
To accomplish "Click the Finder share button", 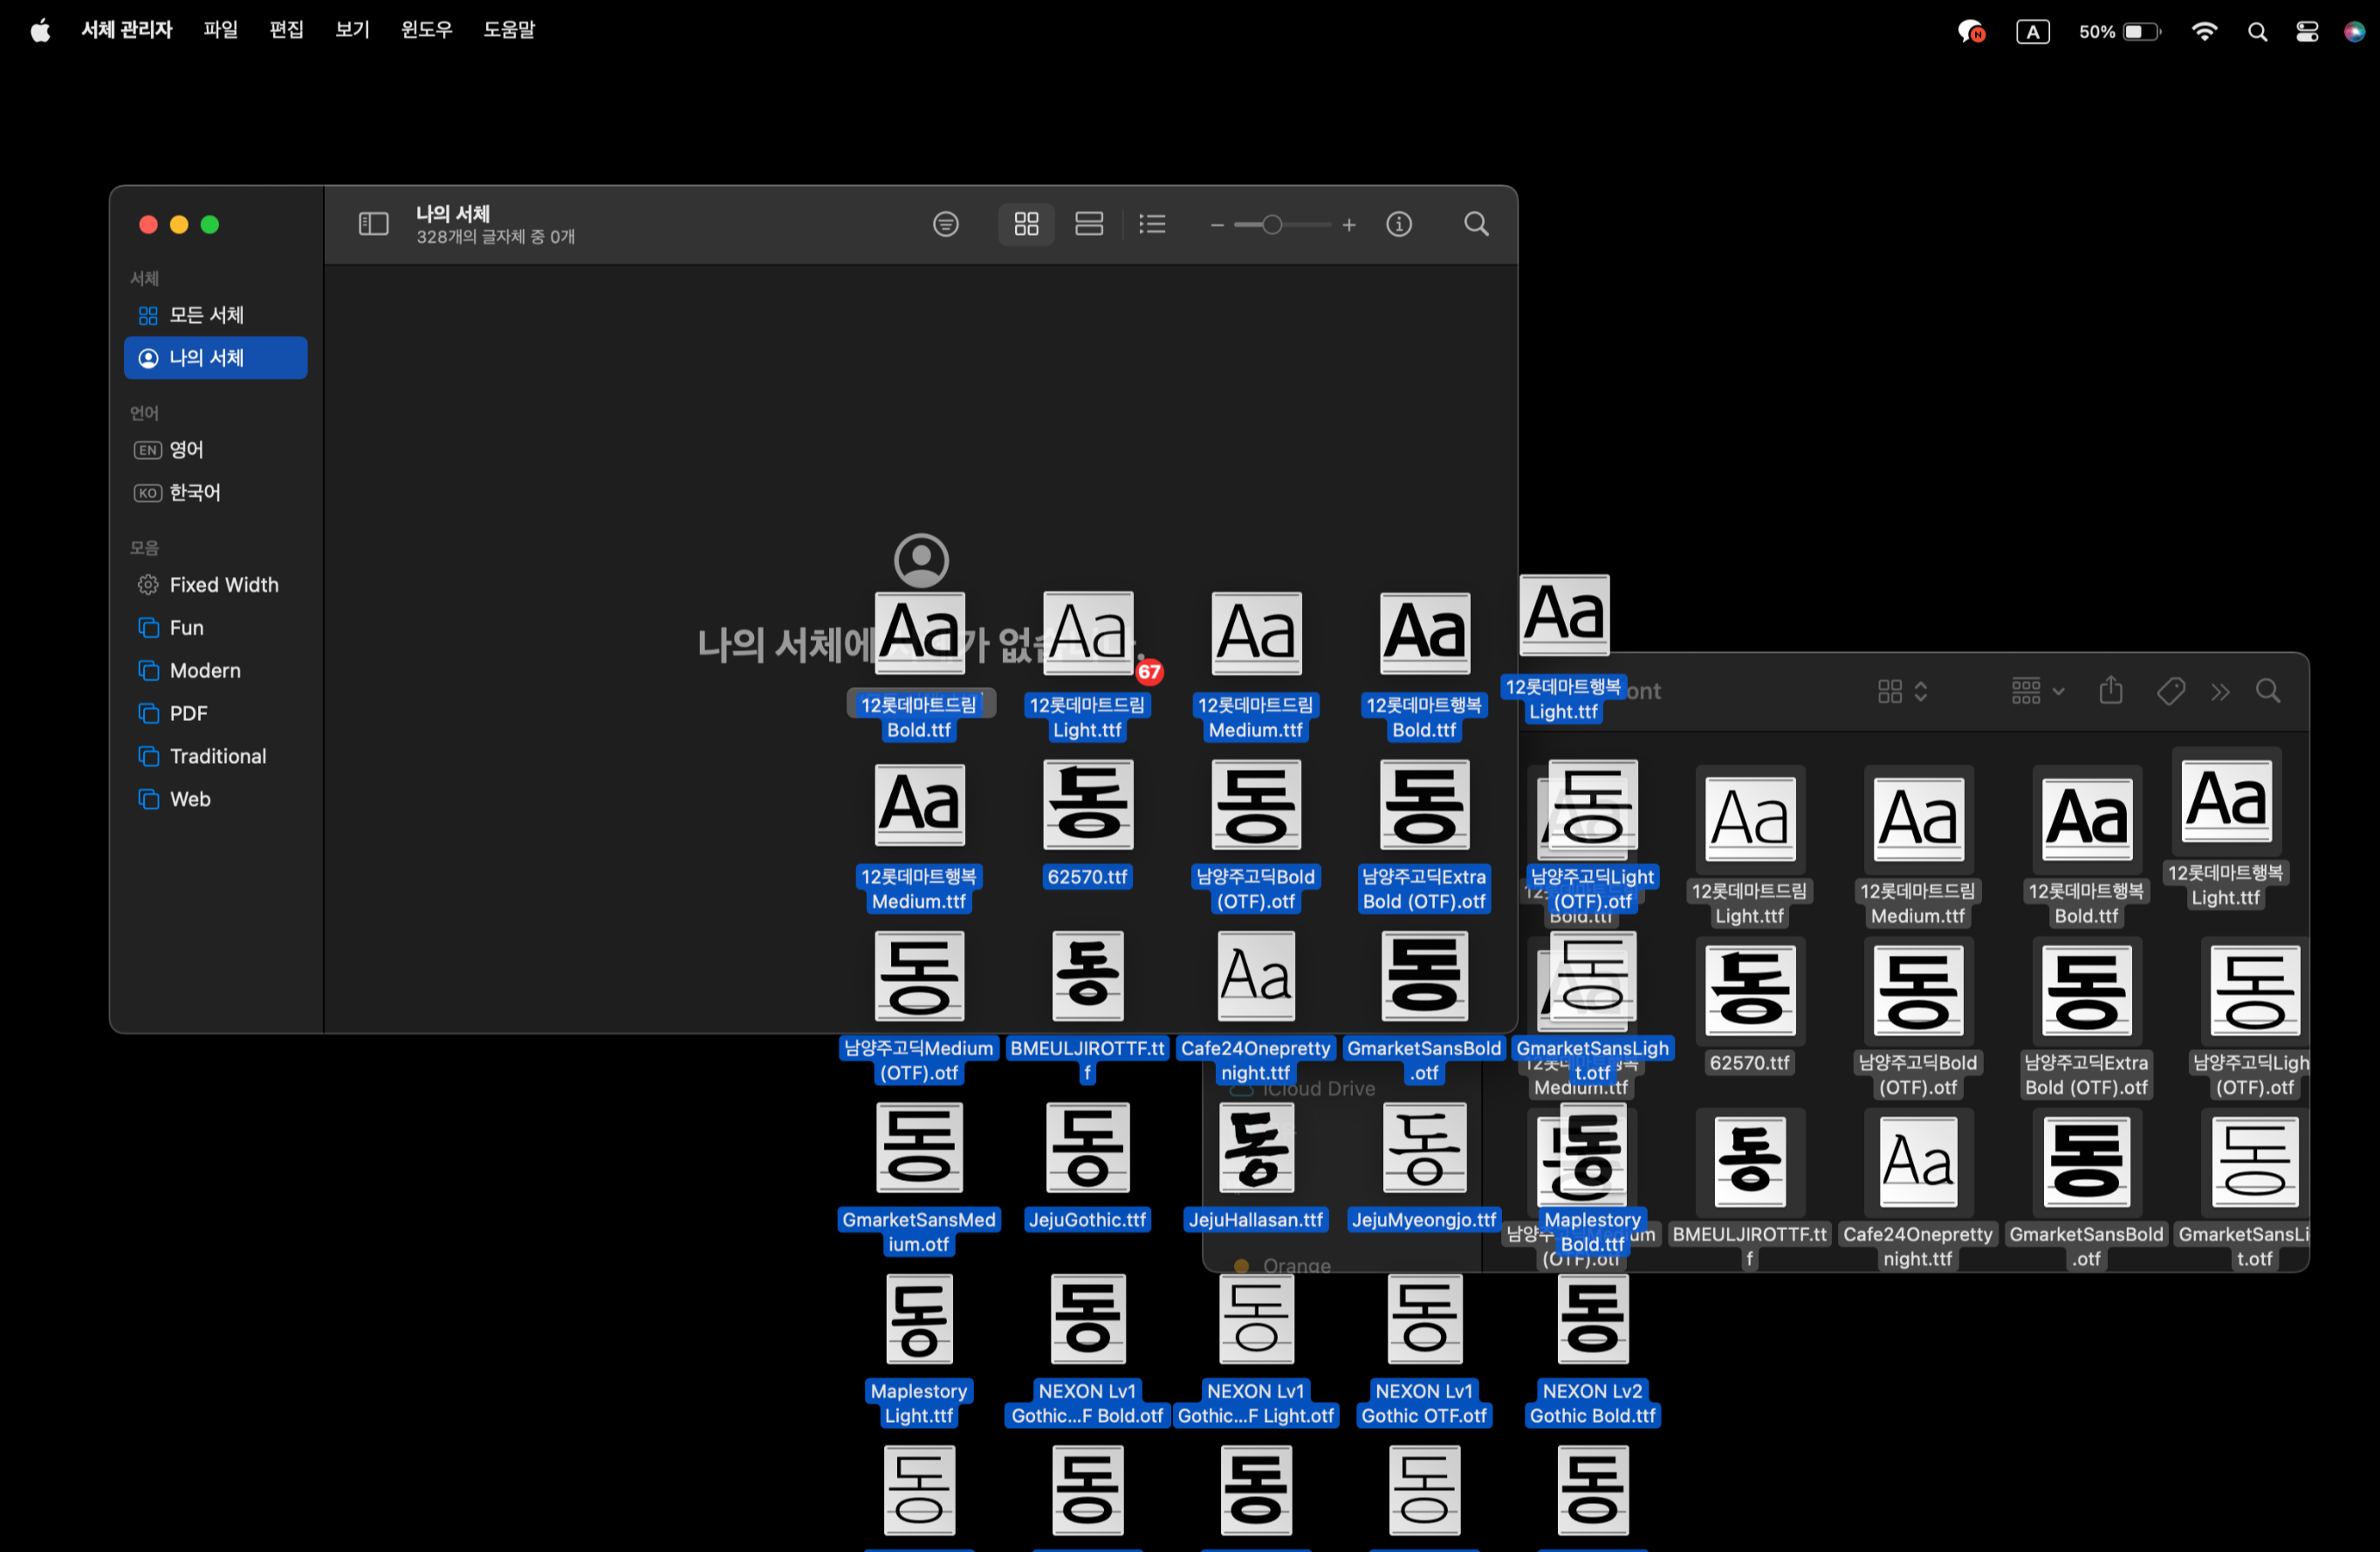I will point(2111,690).
